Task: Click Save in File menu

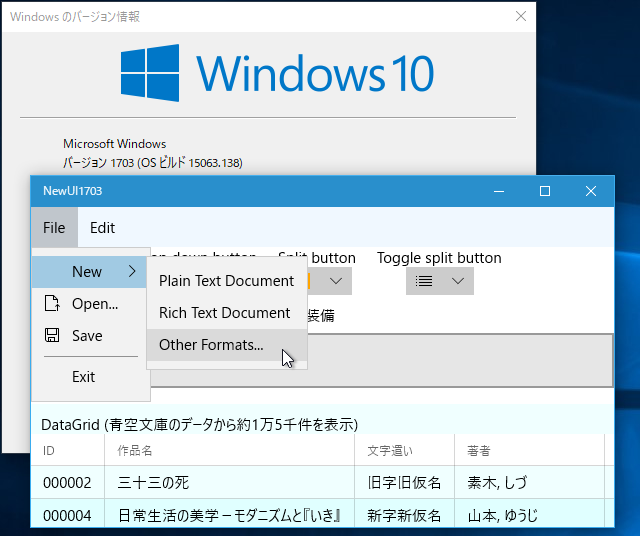Action: 89,336
